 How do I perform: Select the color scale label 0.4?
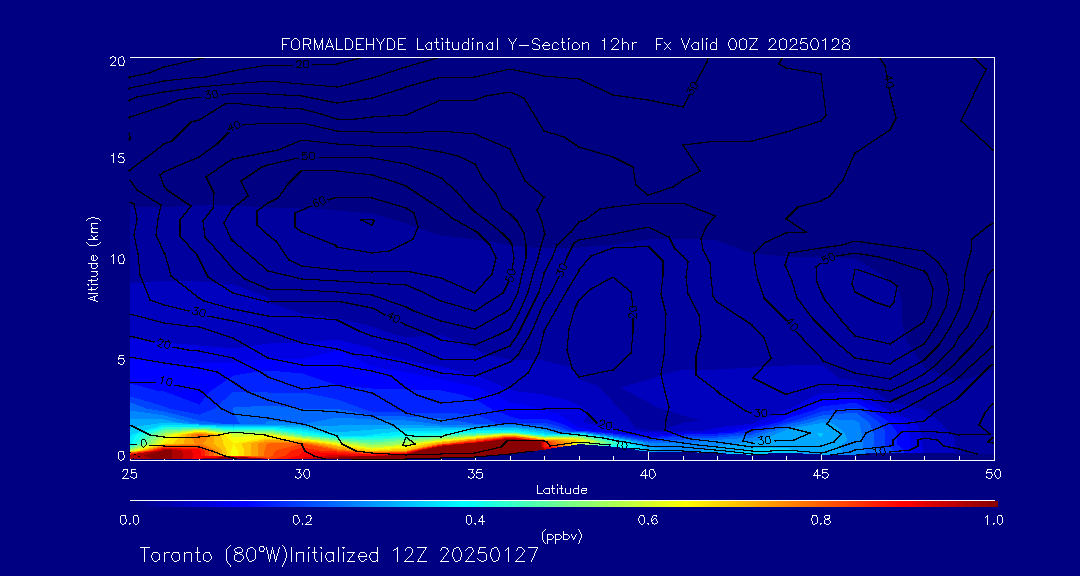(x=475, y=520)
